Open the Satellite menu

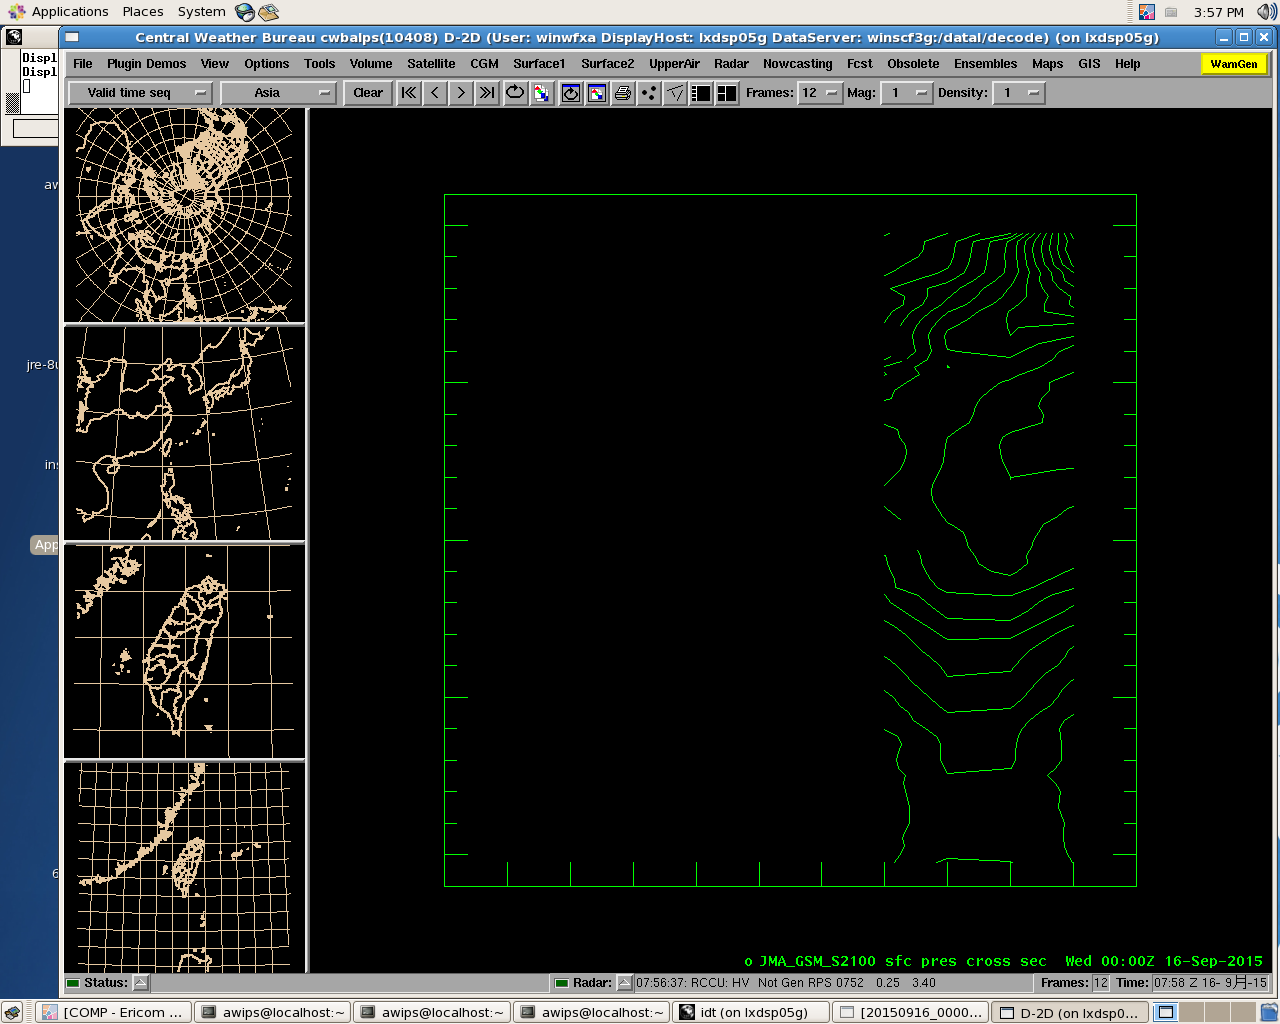(431, 64)
